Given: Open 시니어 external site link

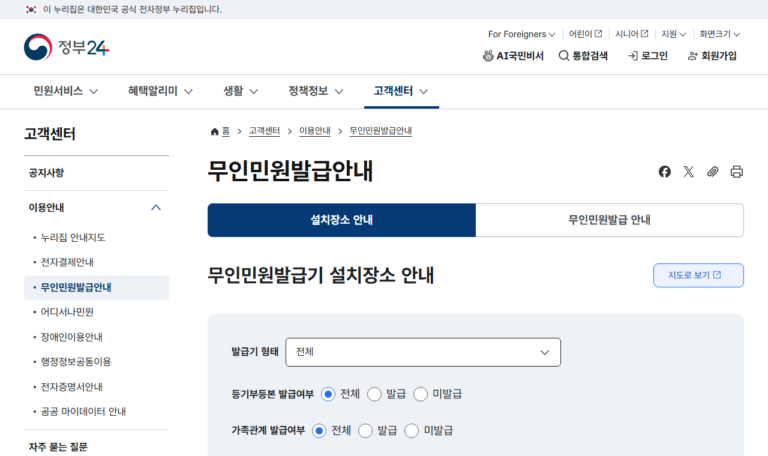Looking at the screenshot, I should (632, 34).
